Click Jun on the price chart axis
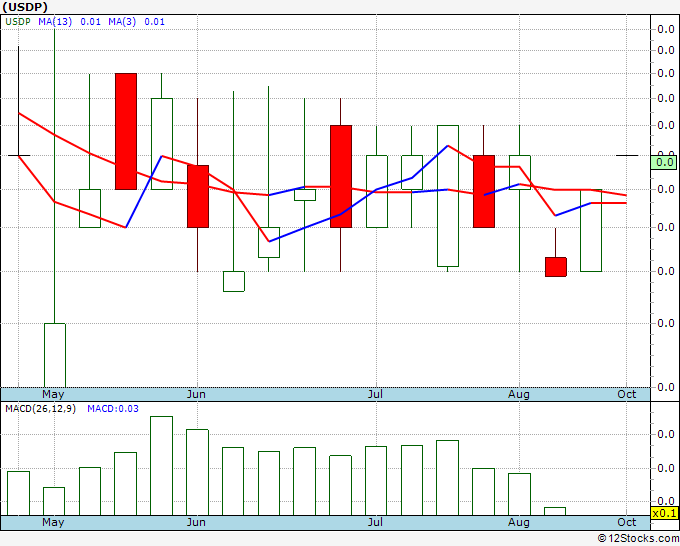Viewport: 680px width, 546px height. pyautogui.click(x=196, y=394)
